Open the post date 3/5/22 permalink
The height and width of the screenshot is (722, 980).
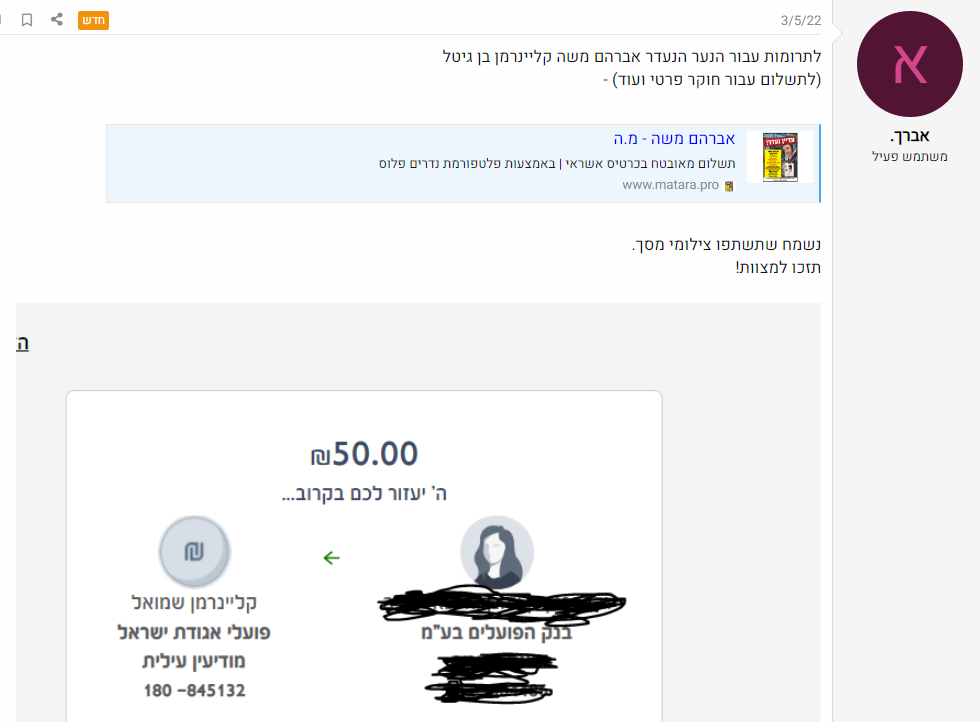tap(801, 21)
